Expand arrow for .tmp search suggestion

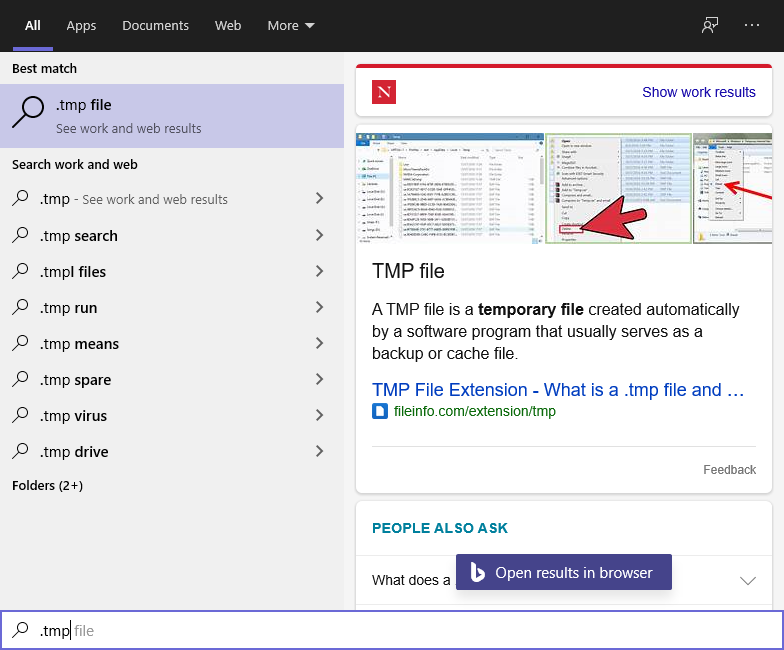point(320,236)
